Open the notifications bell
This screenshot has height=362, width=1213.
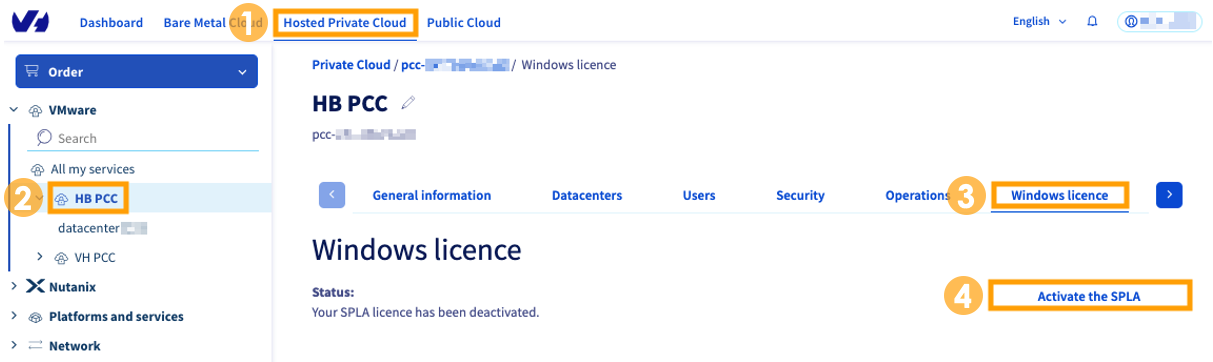(1092, 21)
